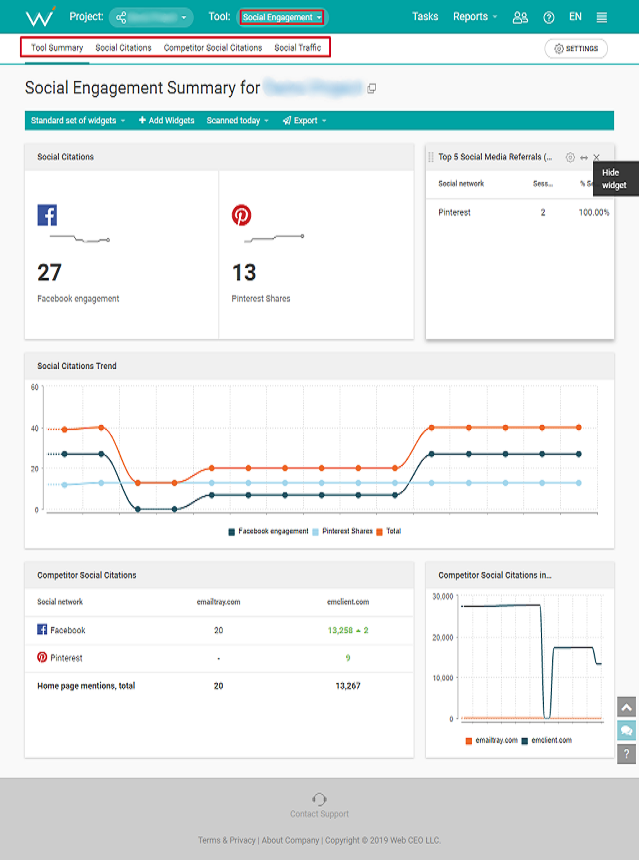This screenshot has width=639, height=860.
Task: Click the green 9 Pinterest value for emclient.com
Action: tap(348, 658)
